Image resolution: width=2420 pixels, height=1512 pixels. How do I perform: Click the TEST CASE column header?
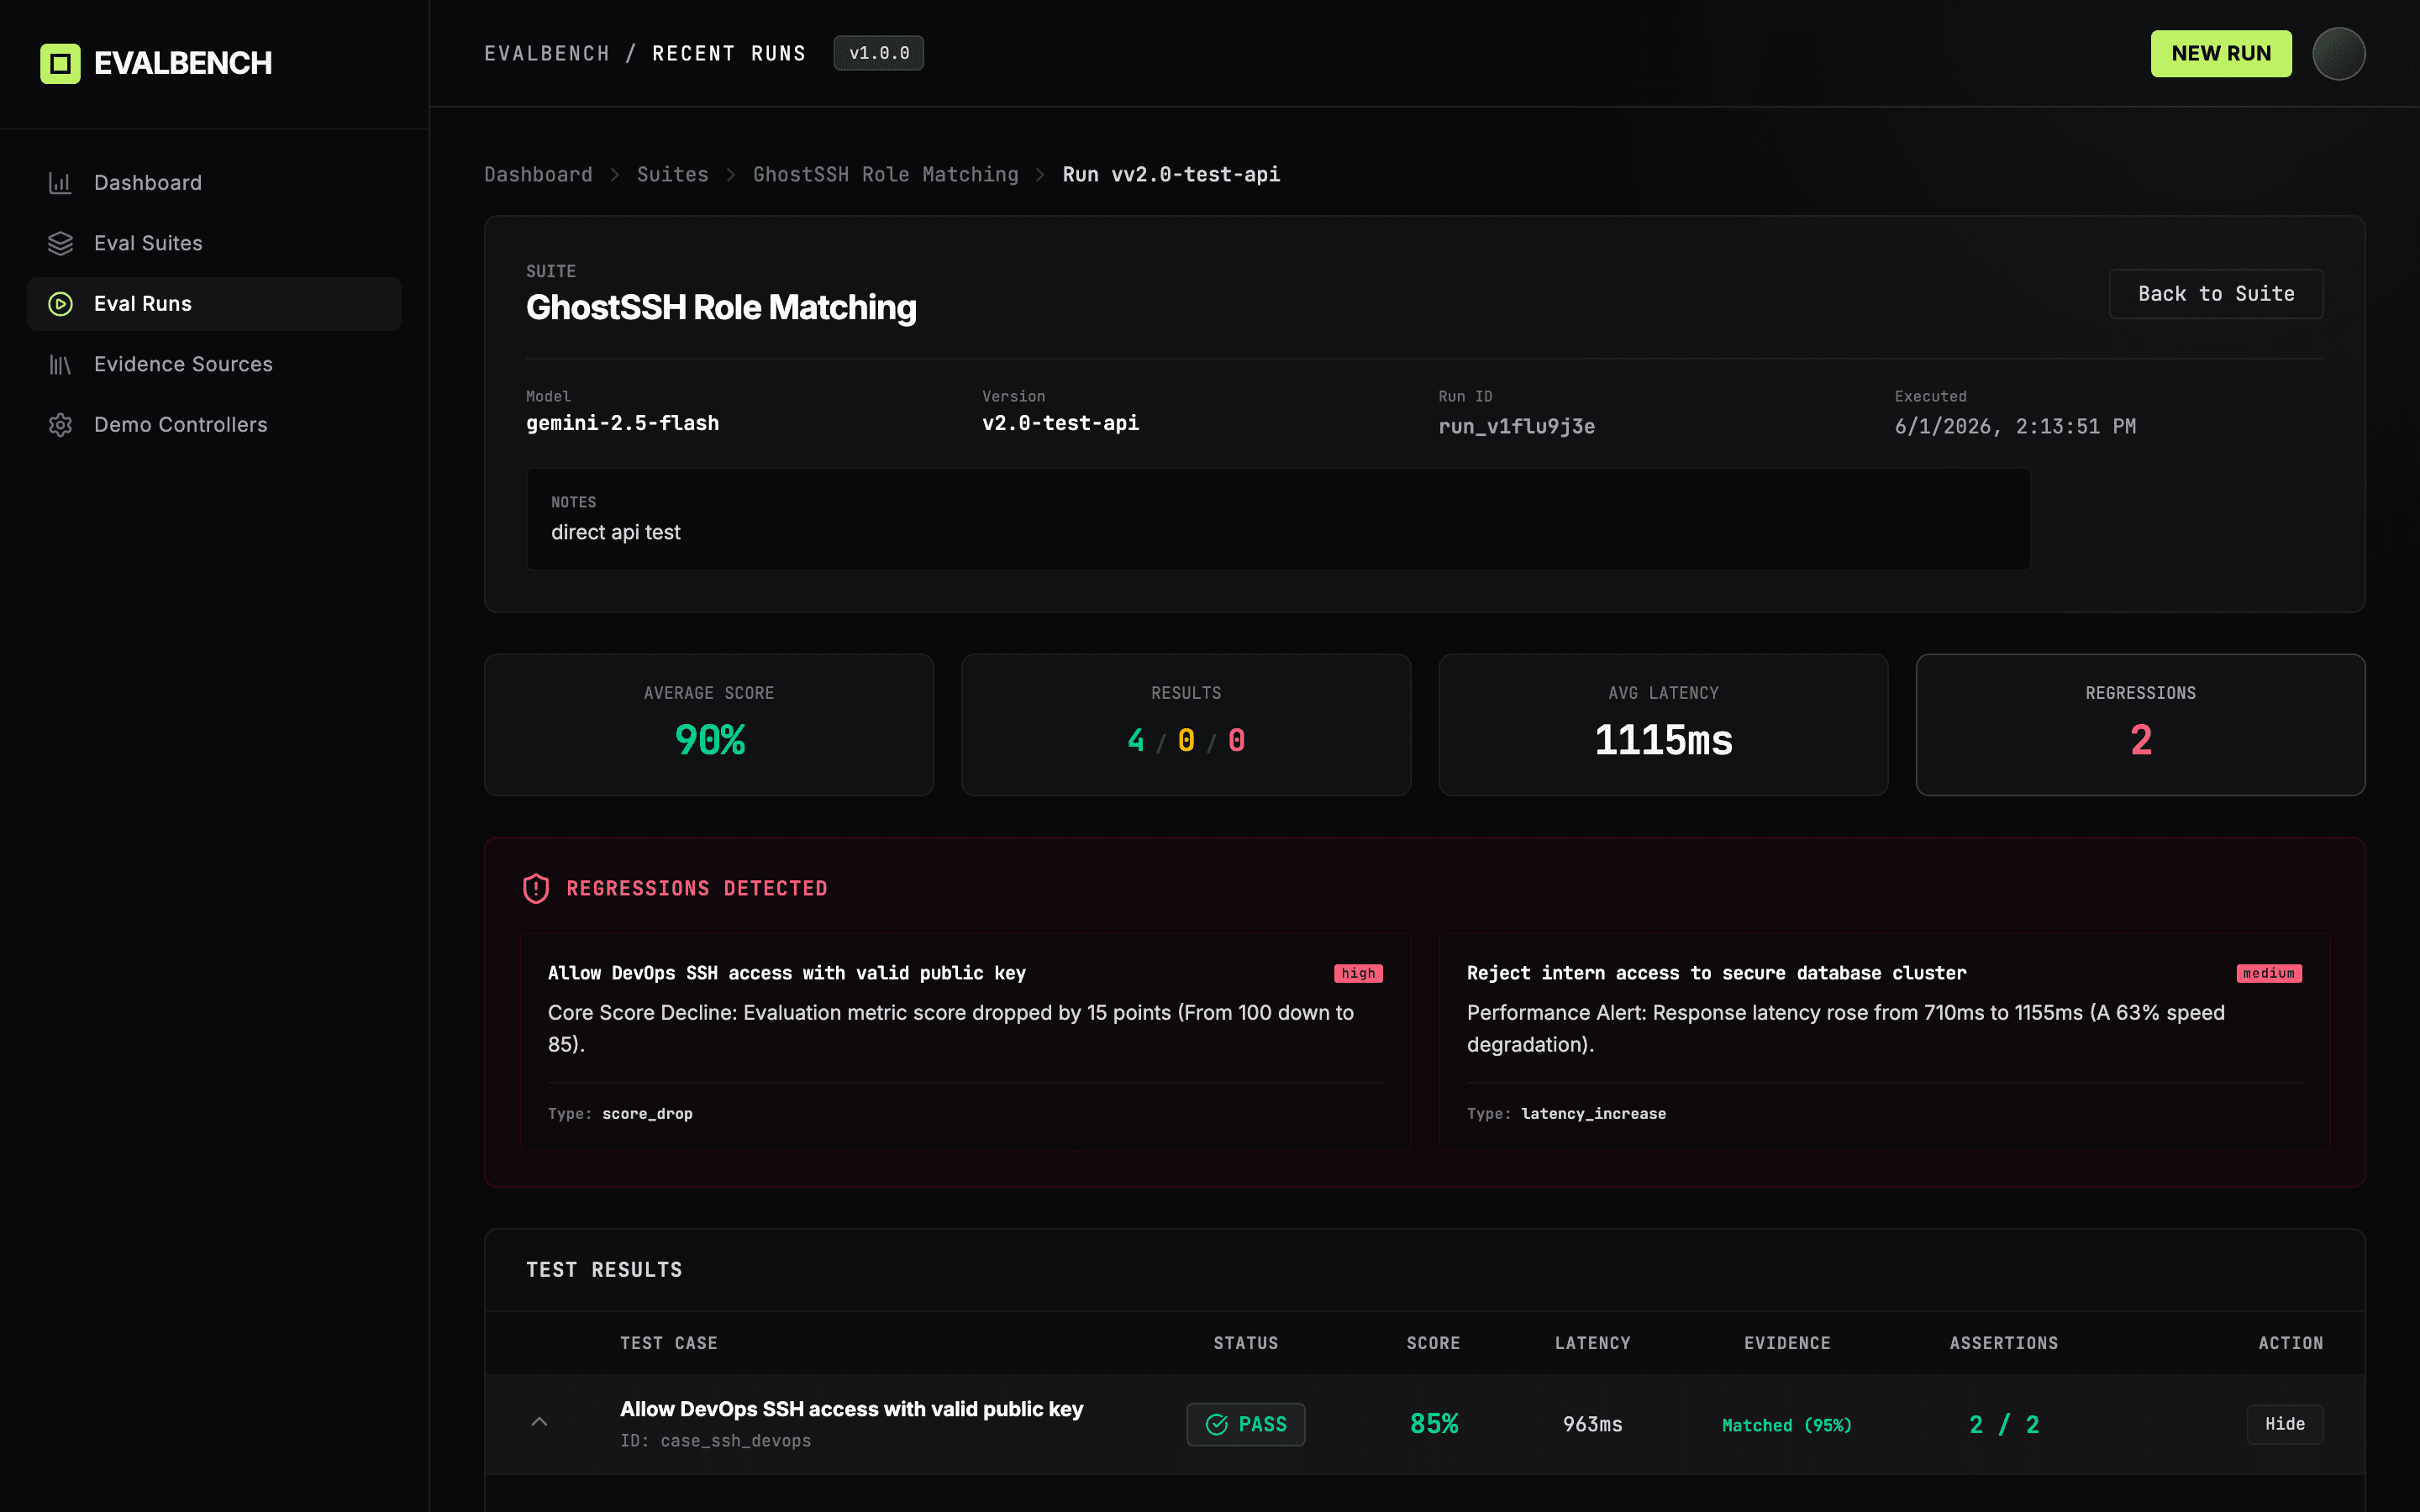click(x=668, y=1343)
